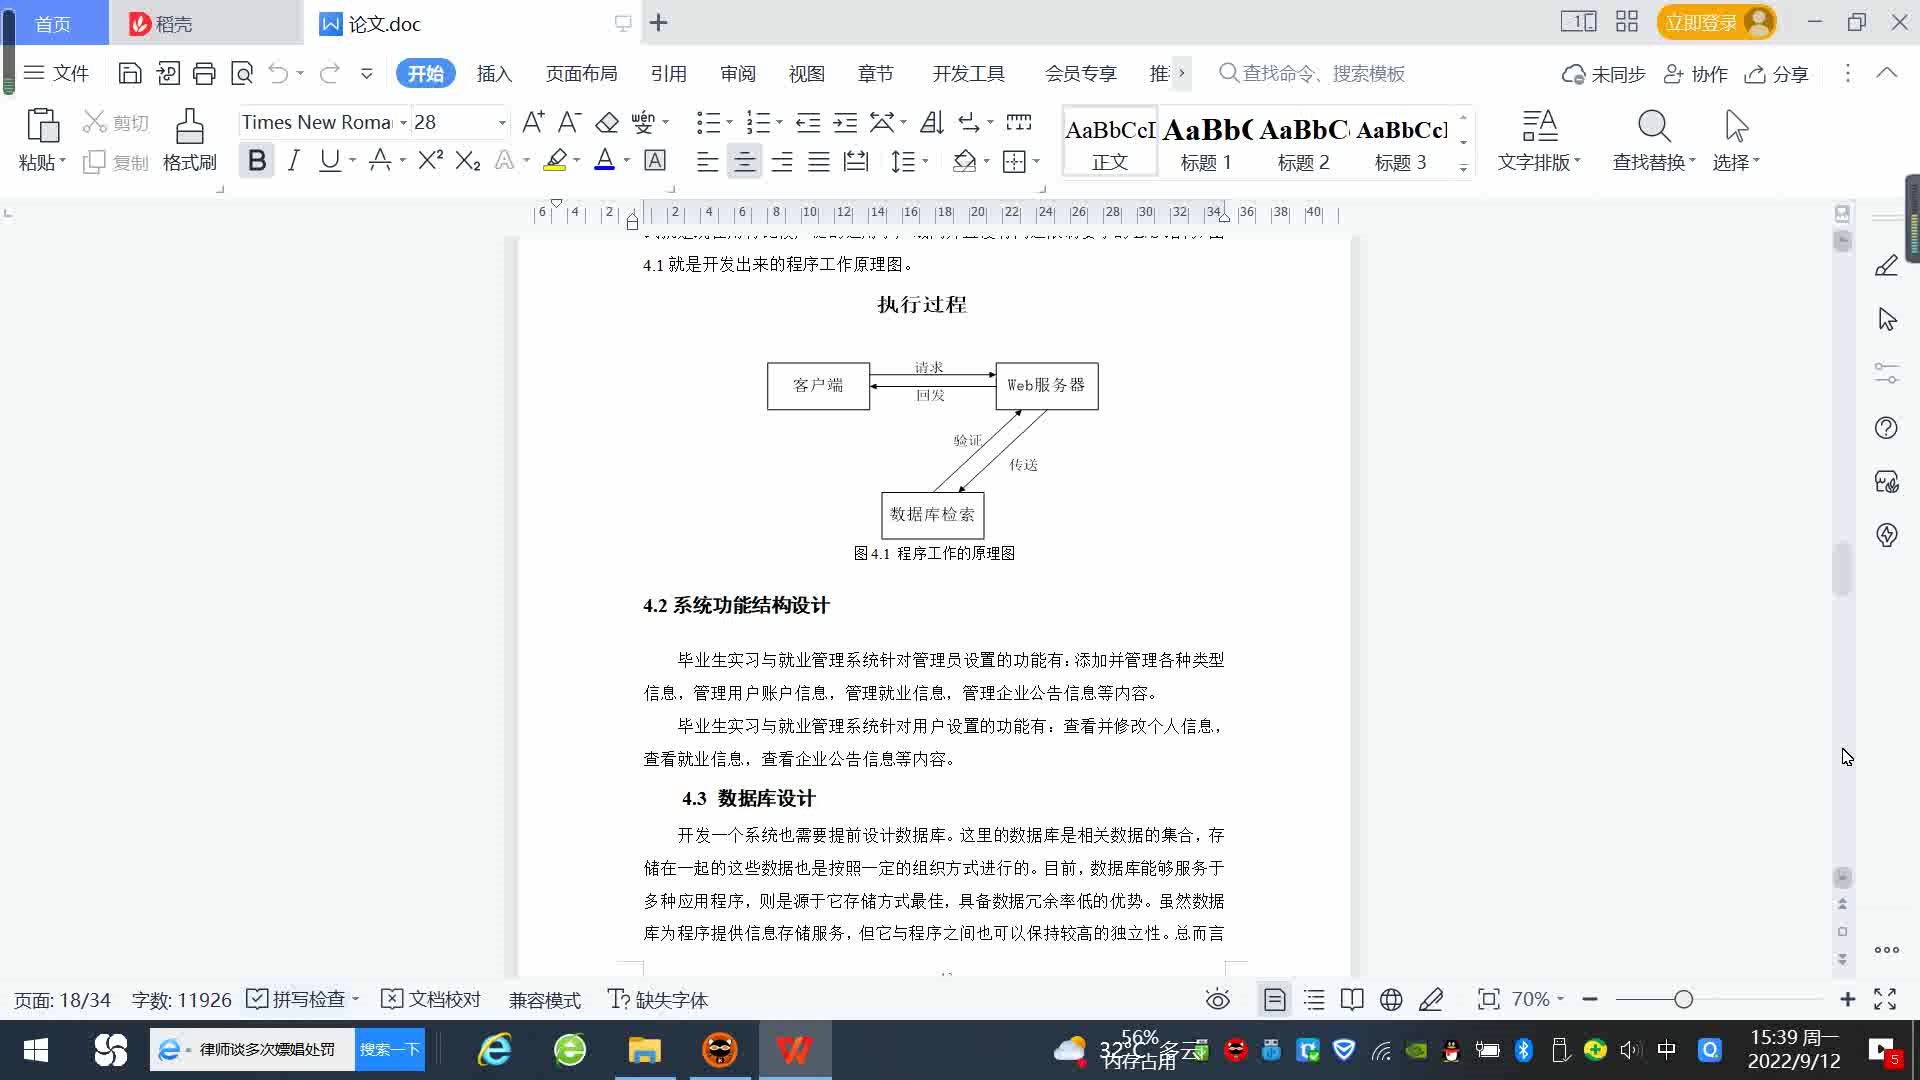Toggle outline view in status bar

pos(1314,1000)
